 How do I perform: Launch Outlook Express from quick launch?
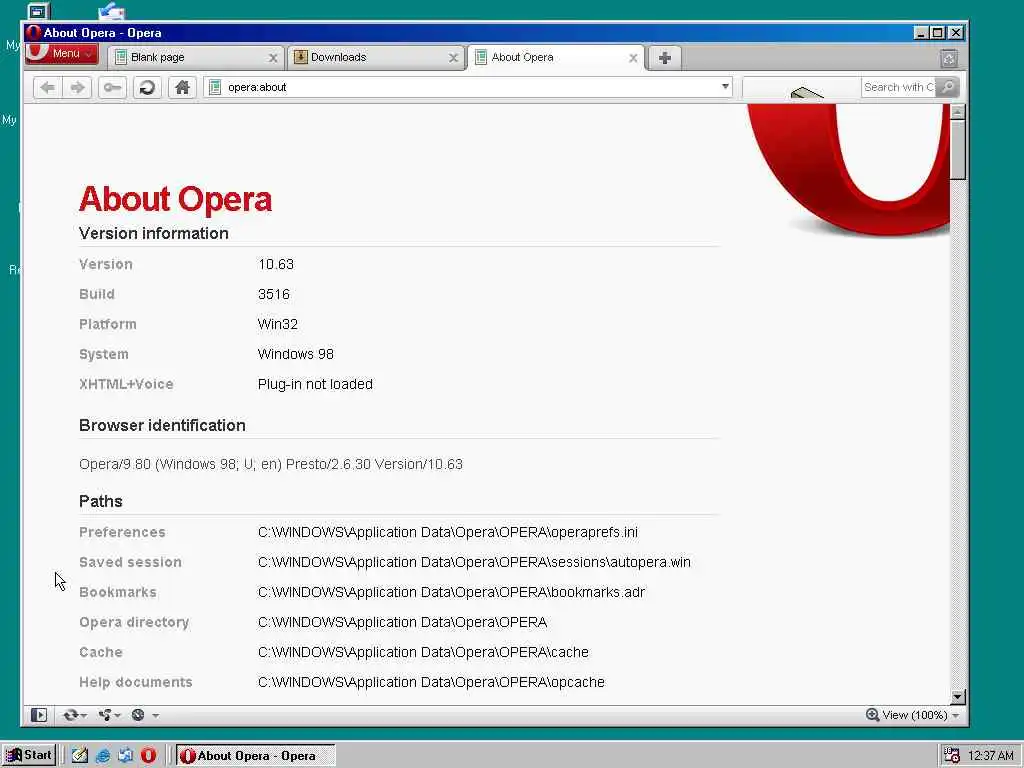(x=125, y=756)
